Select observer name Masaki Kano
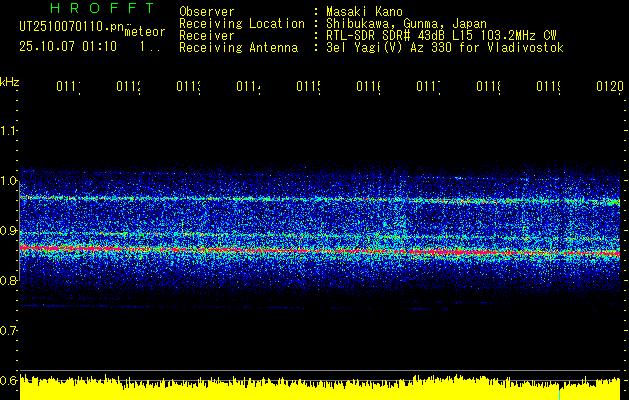629x400 pixels. tap(364, 11)
